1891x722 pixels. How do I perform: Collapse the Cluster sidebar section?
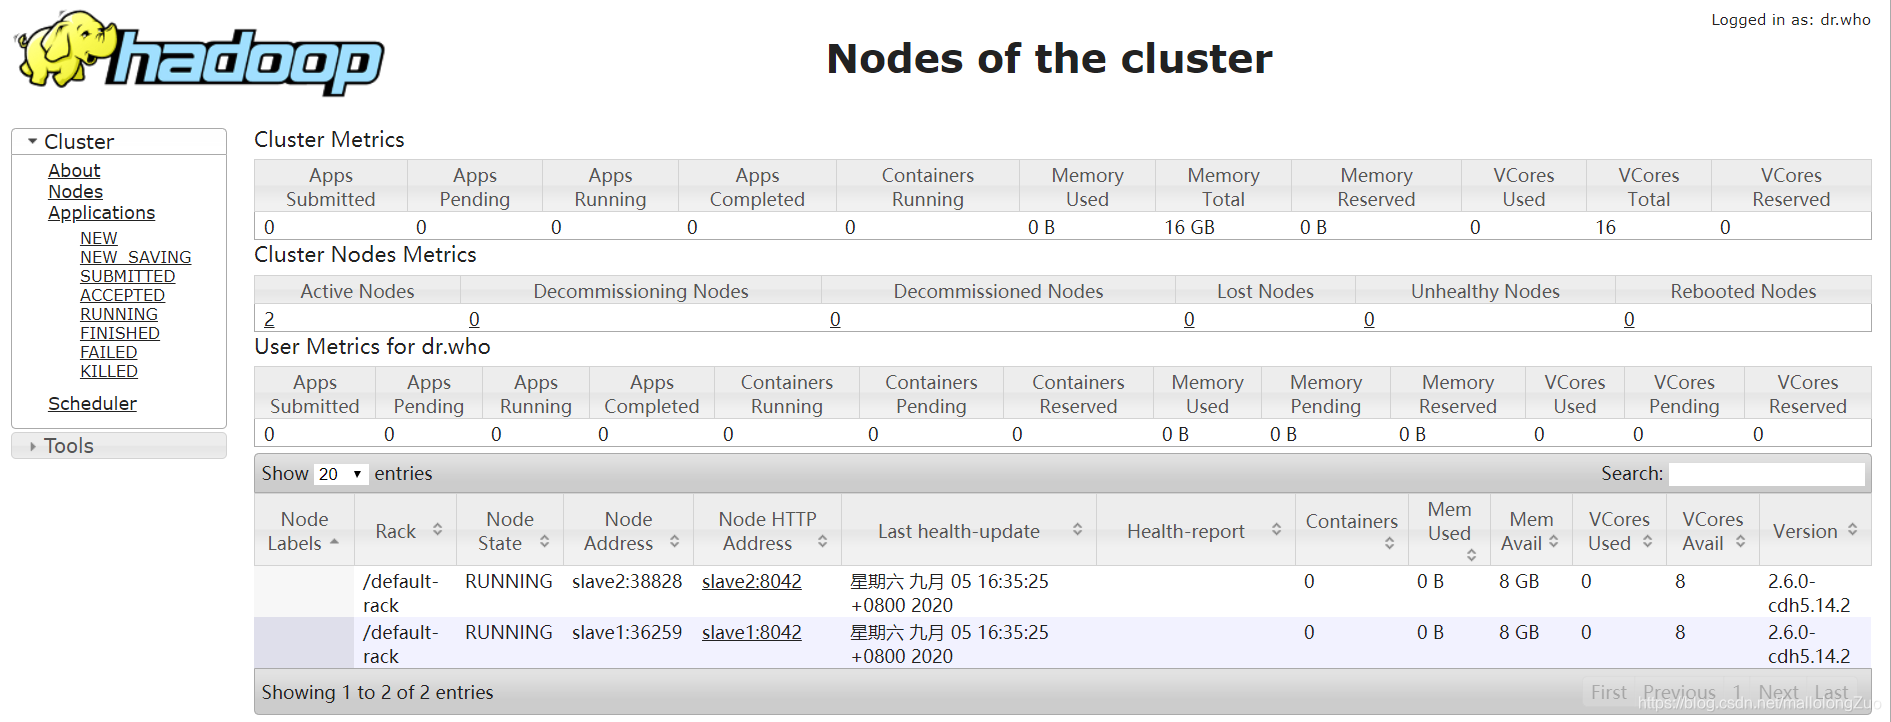click(x=119, y=141)
